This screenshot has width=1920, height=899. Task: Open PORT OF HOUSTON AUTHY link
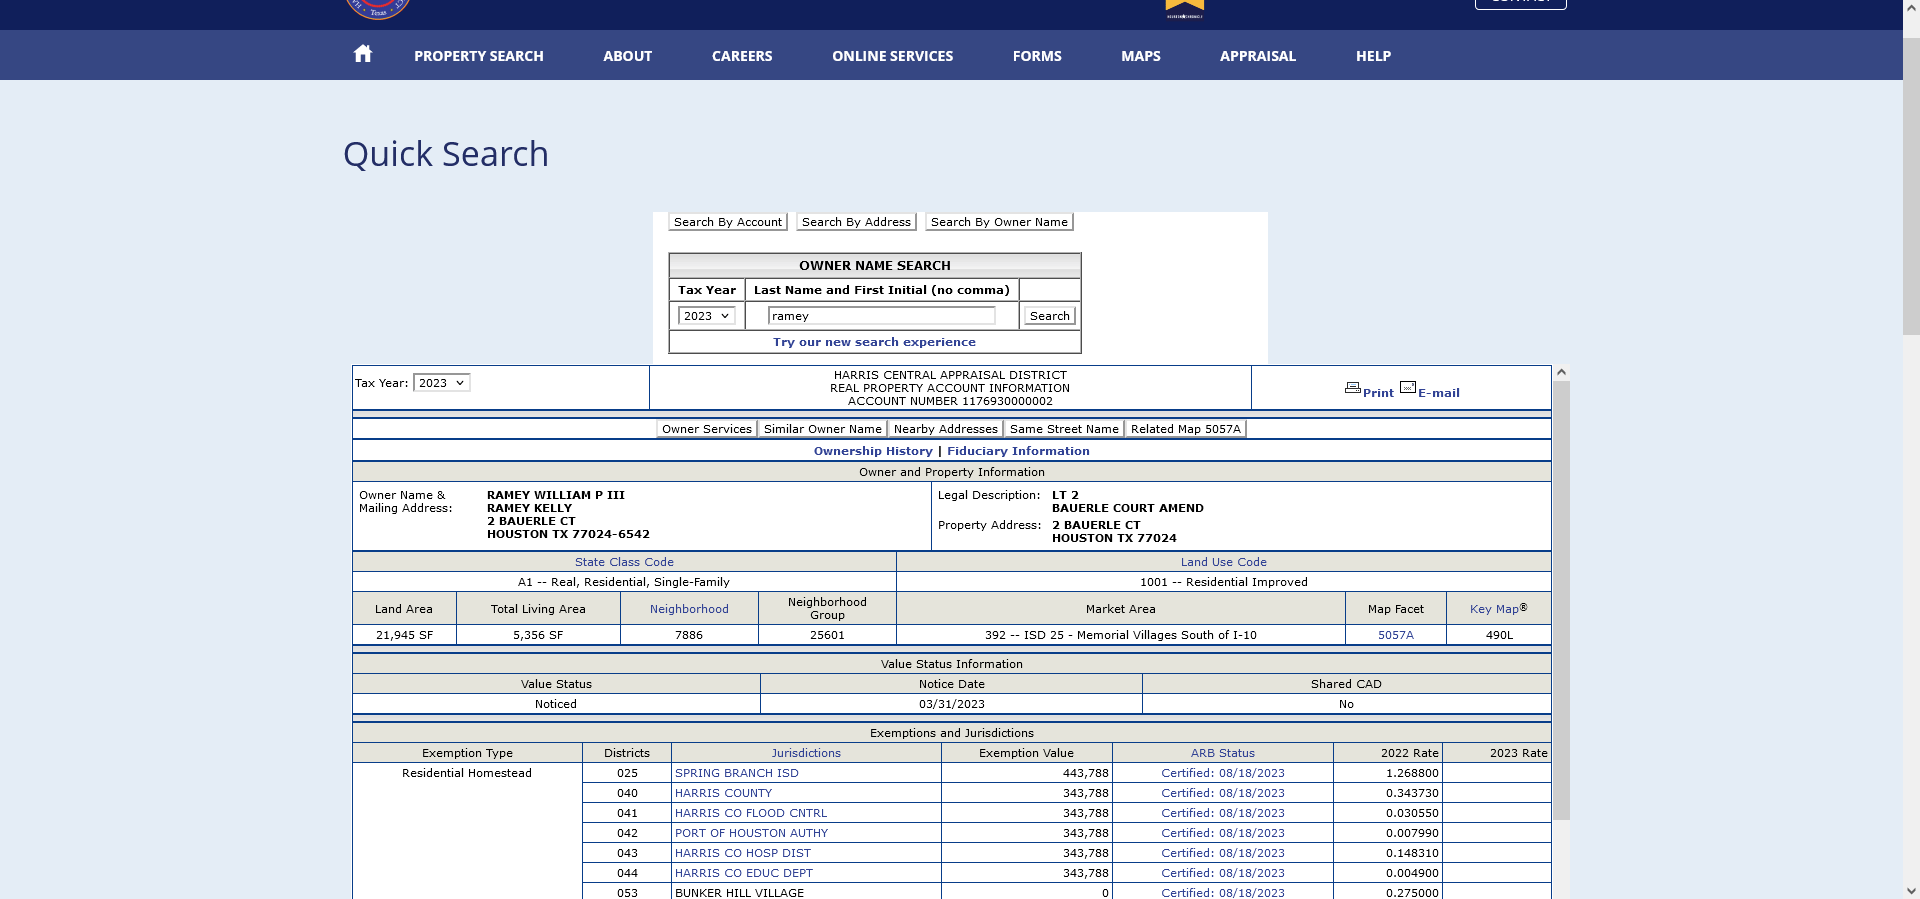[751, 833]
